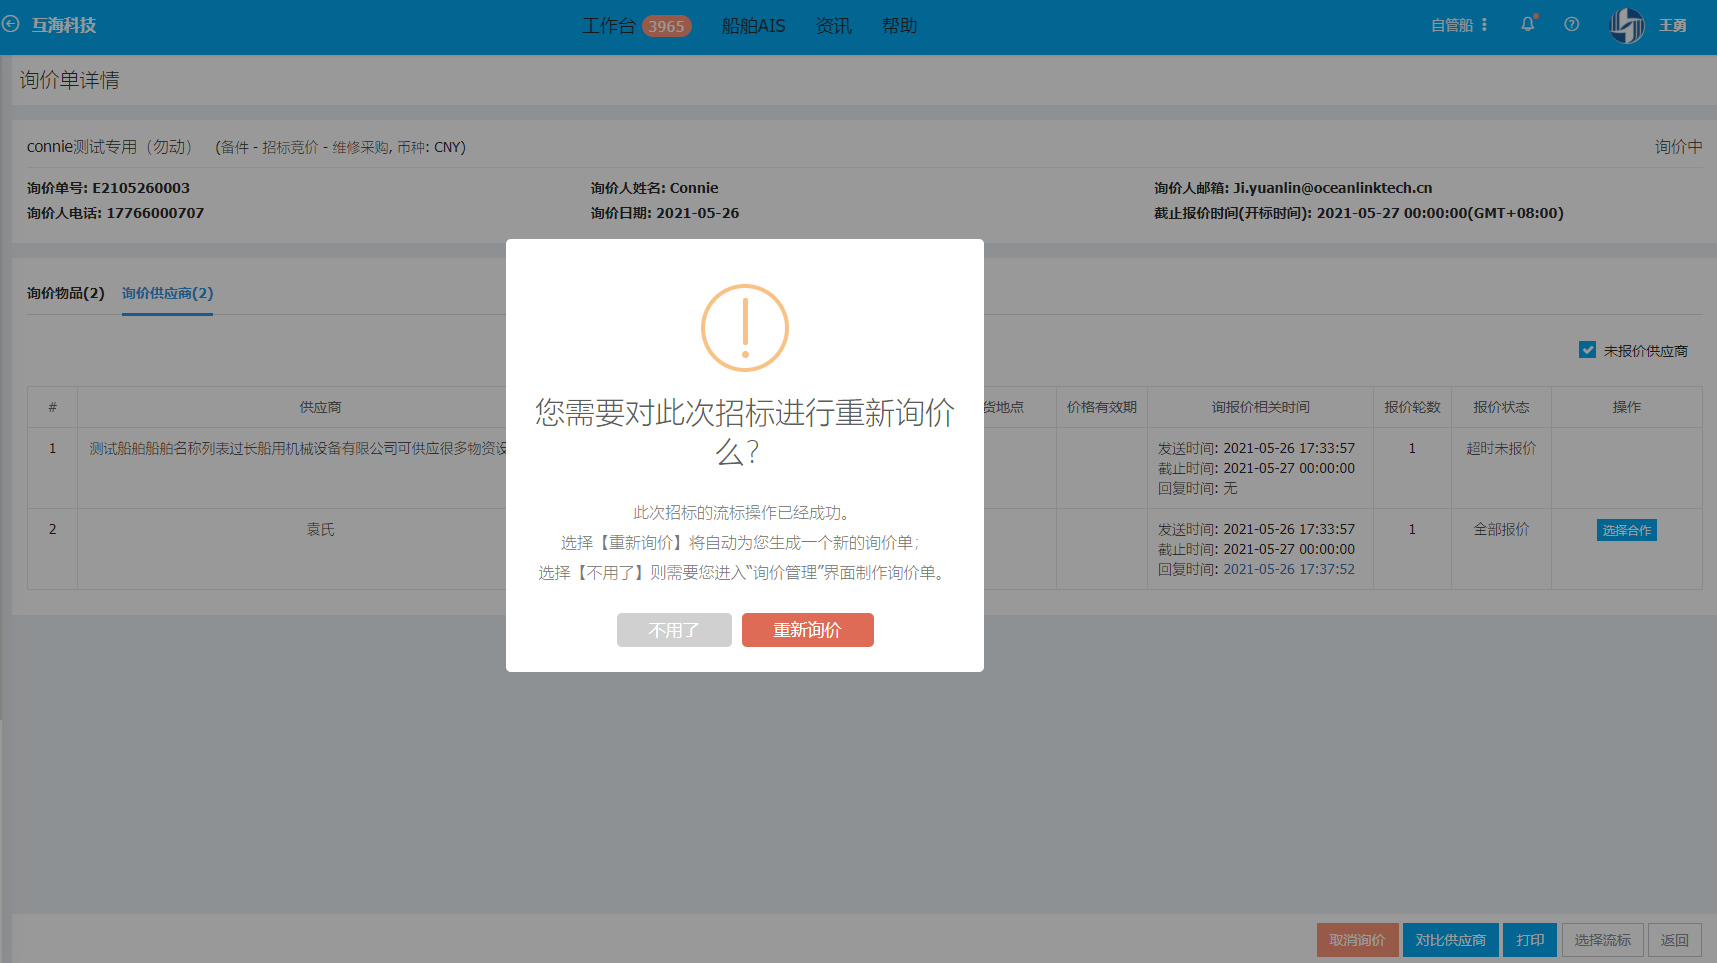Viewport: 1717px width, 963px height.
Task: Click the 对比供应商 button
Action: click(1450, 940)
